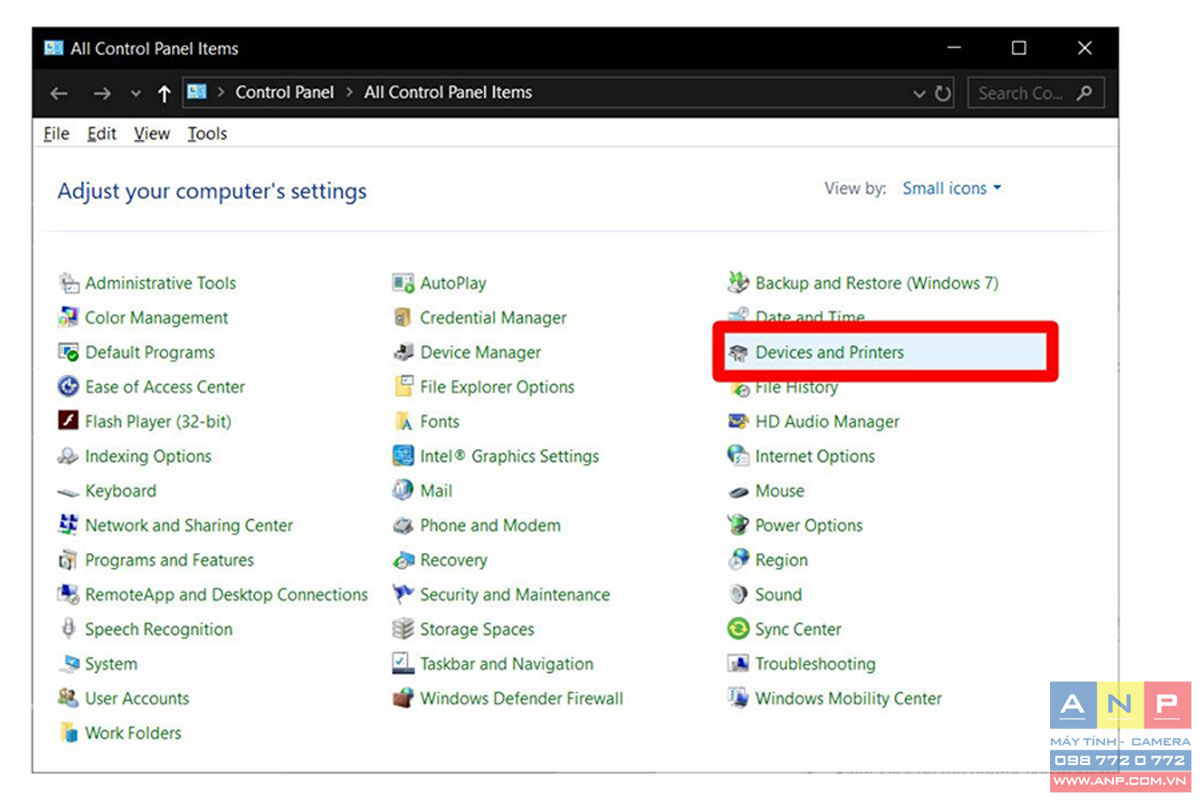
Task: Open the Windows Defender Firewall link
Action: (521, 698)
